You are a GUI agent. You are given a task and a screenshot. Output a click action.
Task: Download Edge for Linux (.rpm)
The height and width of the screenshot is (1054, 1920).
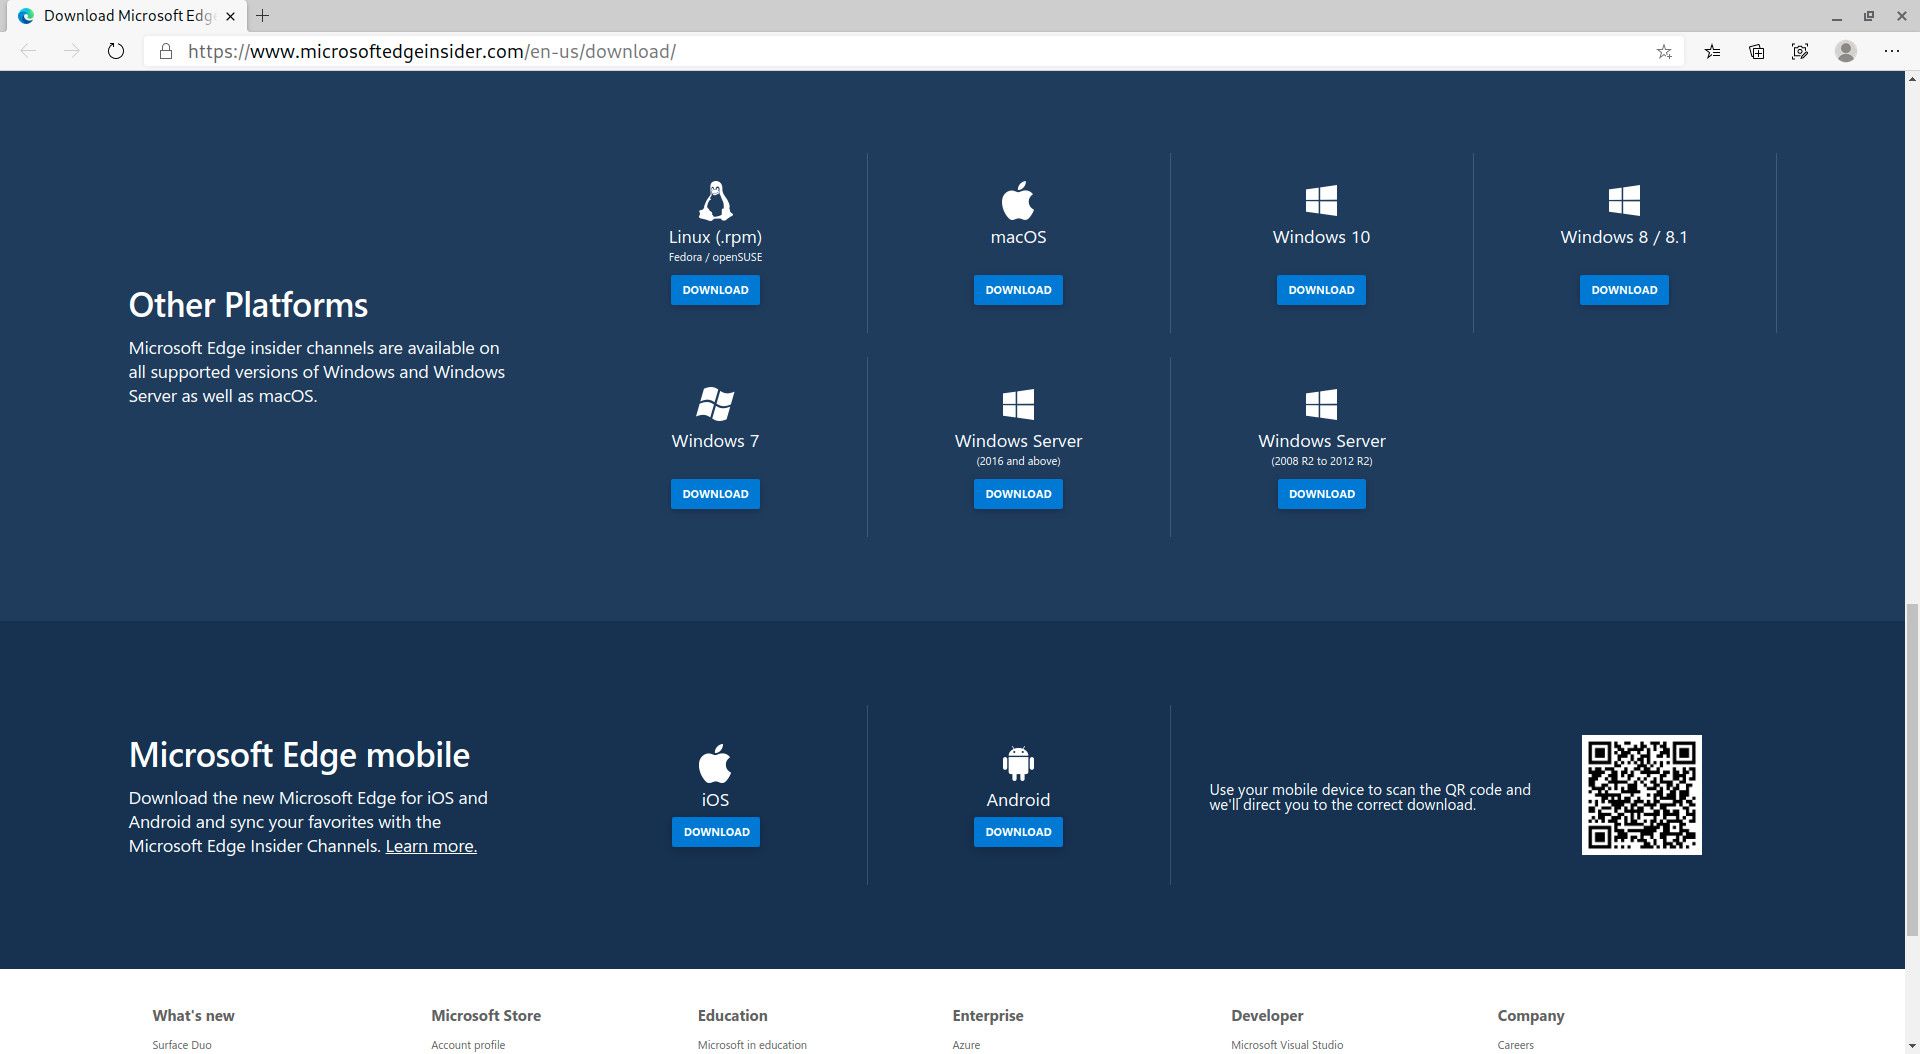click(715, 290)
